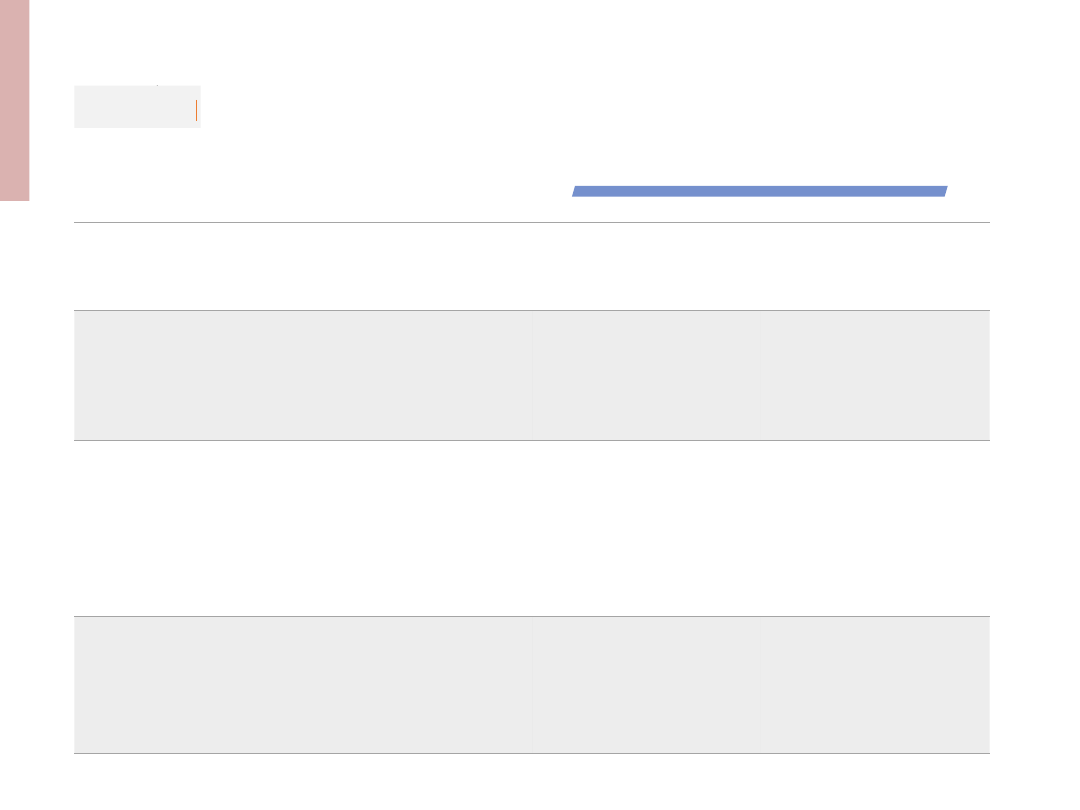Select left cell of the lower gray row

[303, 685]
